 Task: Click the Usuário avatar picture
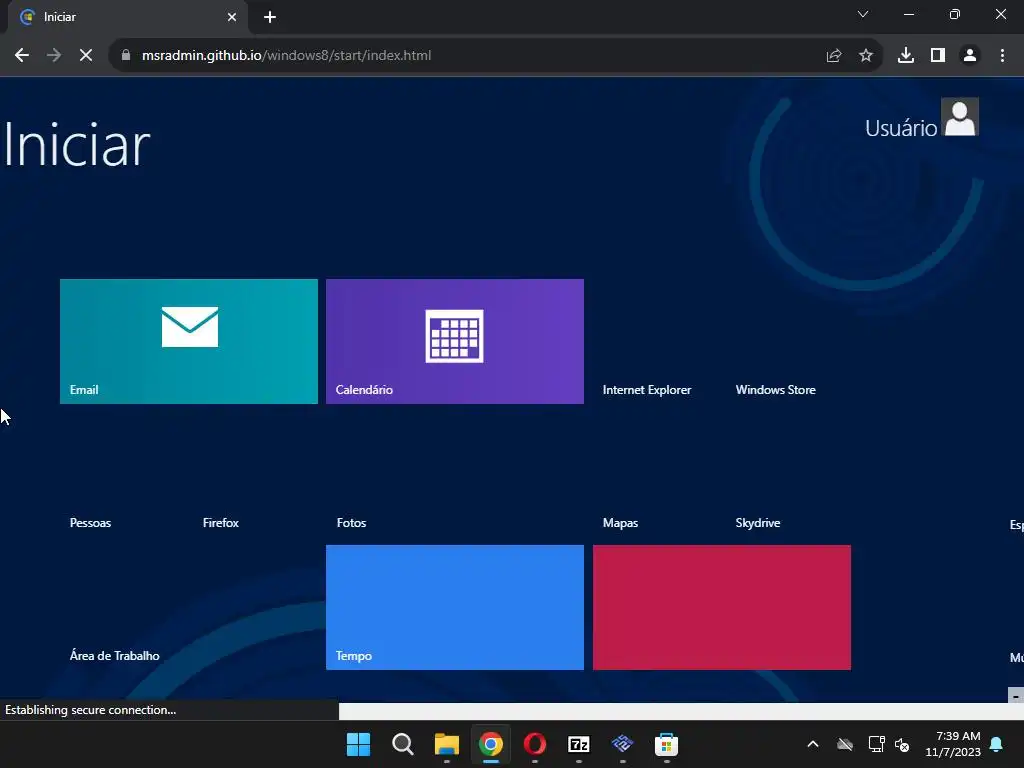[x=959, y=118]
